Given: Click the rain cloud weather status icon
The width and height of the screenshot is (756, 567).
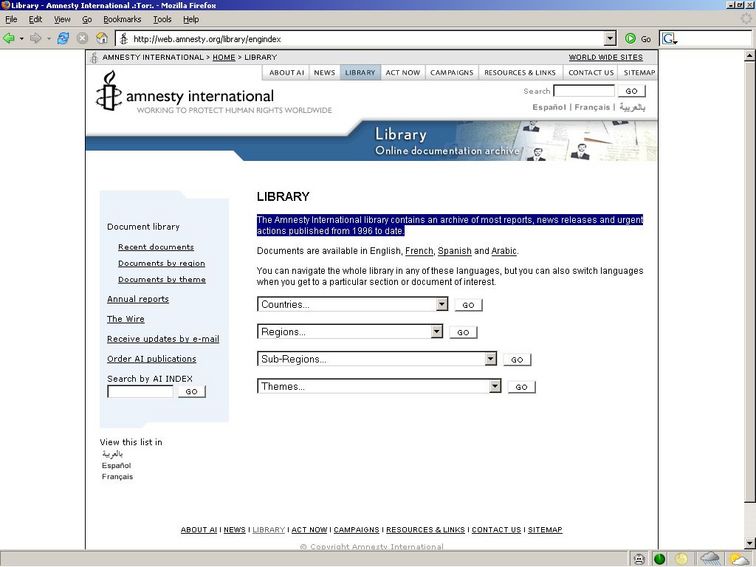Looking at the screenshot, I should tap(710, 559).
